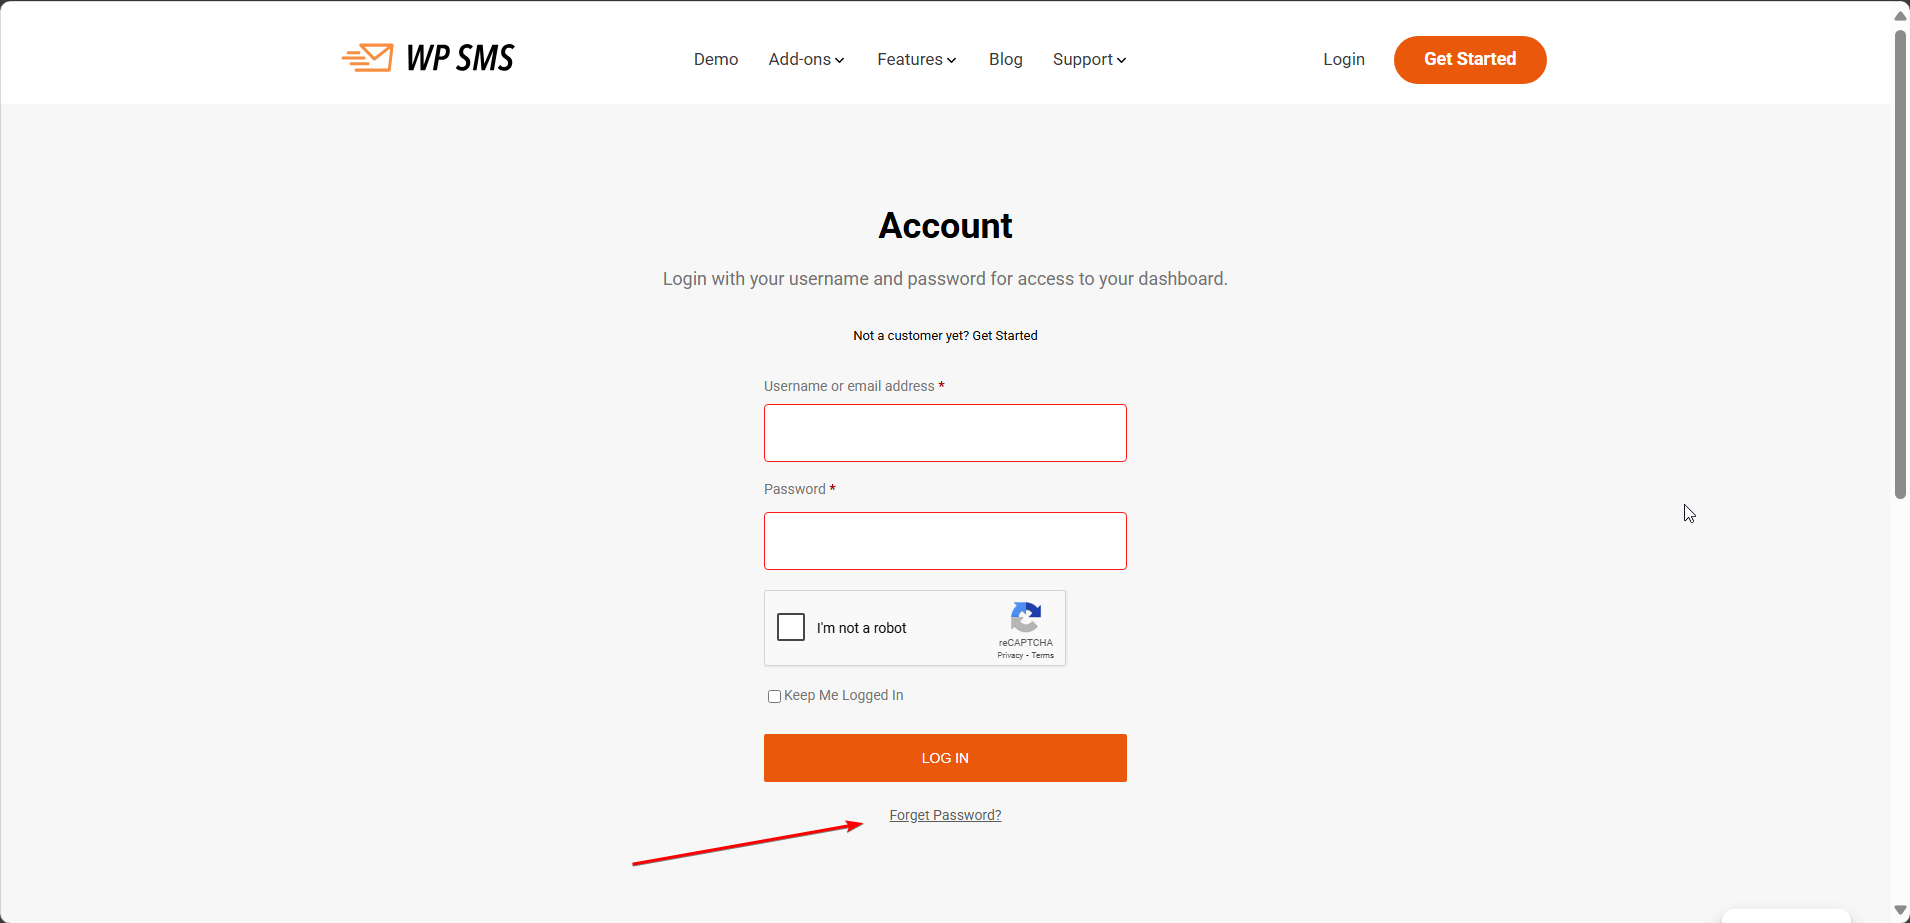
Task: Click the Login link in header
Action: coord(1343,60)
